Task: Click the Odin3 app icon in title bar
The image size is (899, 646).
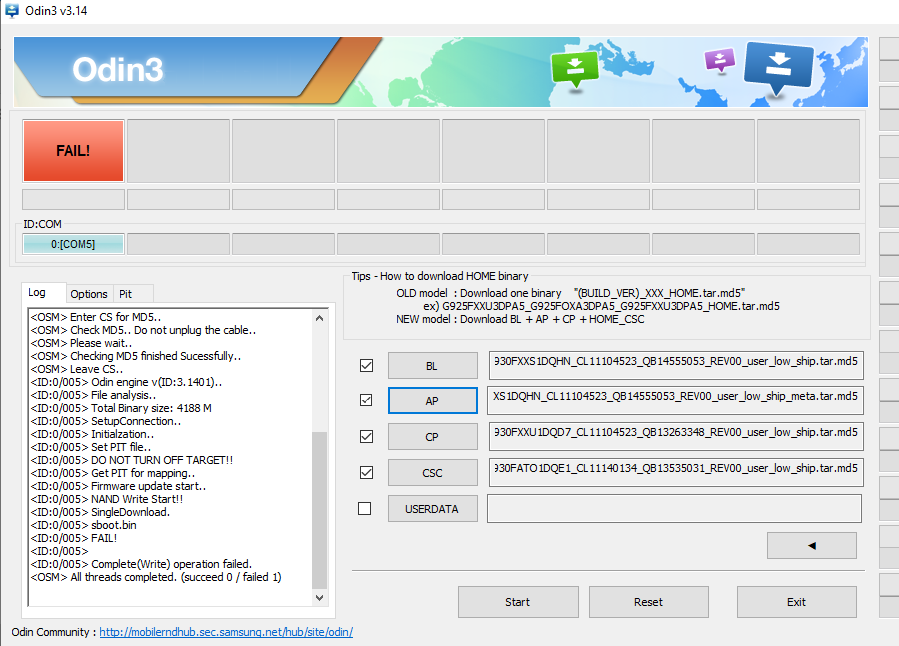Action: point(11,10)
